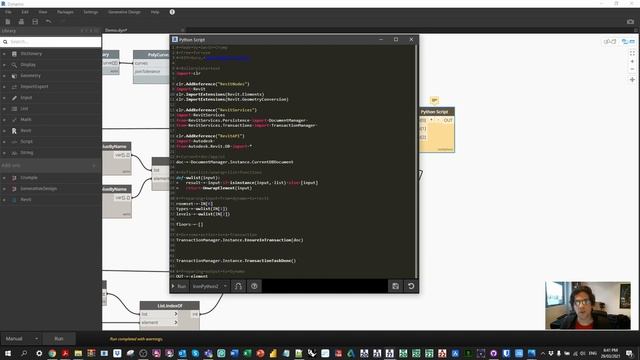640x360 pixels.
Task: Click the Geometry library cube icon
Action: point(14,76)
